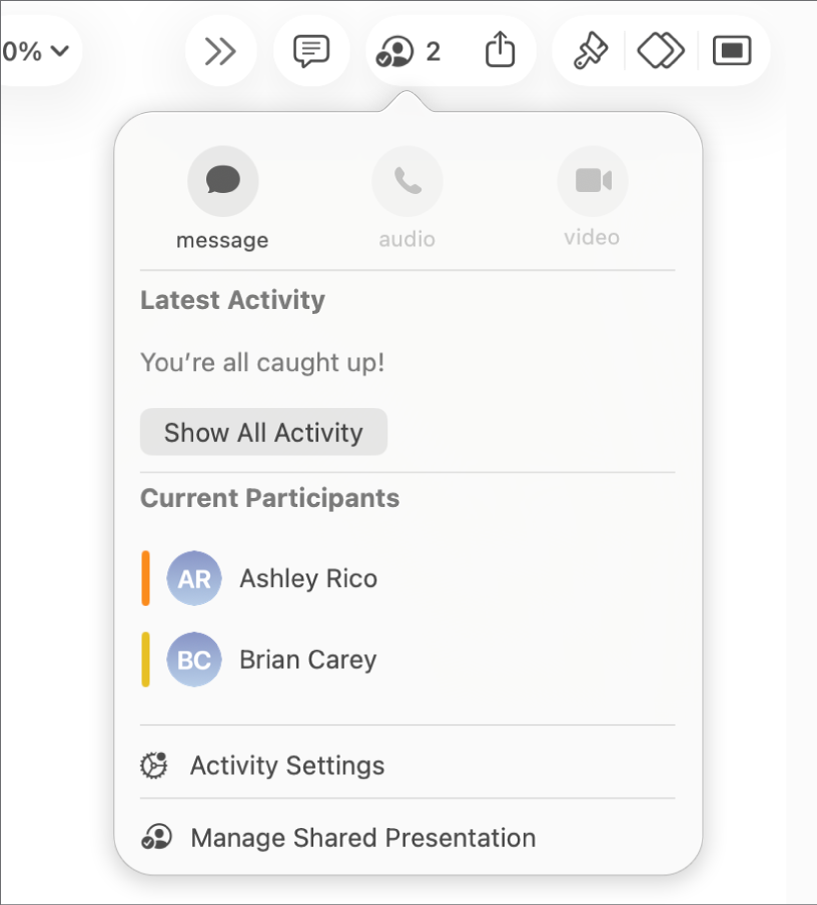Screen dimensions: 817x905
Task: Click the Manage Shared Presentation icon
Action: 156,837
